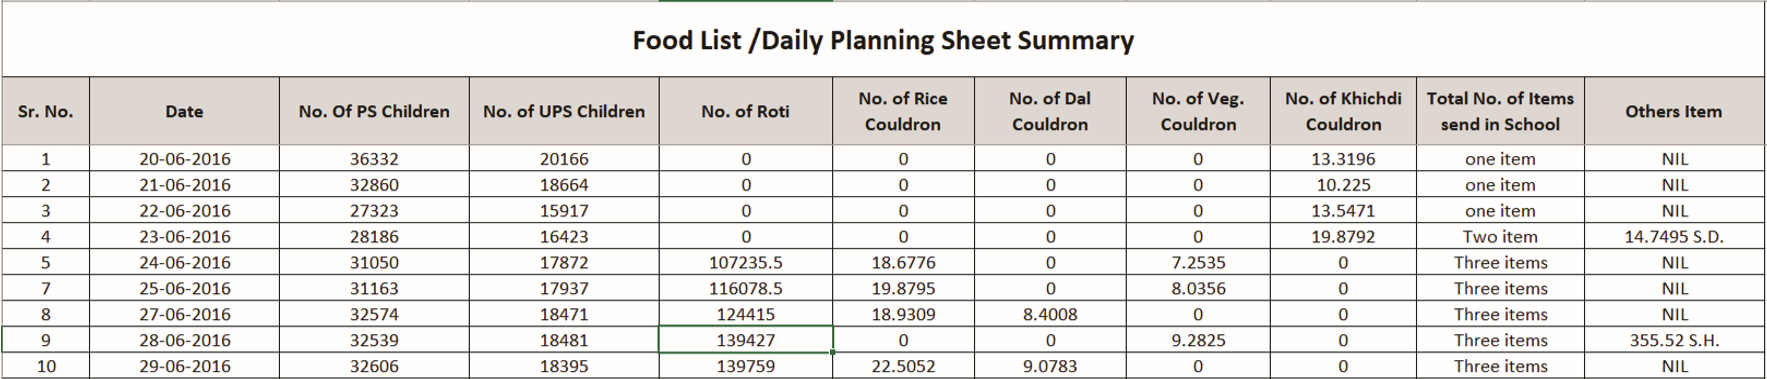1767x379 pixels.
Task: Select the No. of Khichdi Couldron header
Action: point(1343,111)
